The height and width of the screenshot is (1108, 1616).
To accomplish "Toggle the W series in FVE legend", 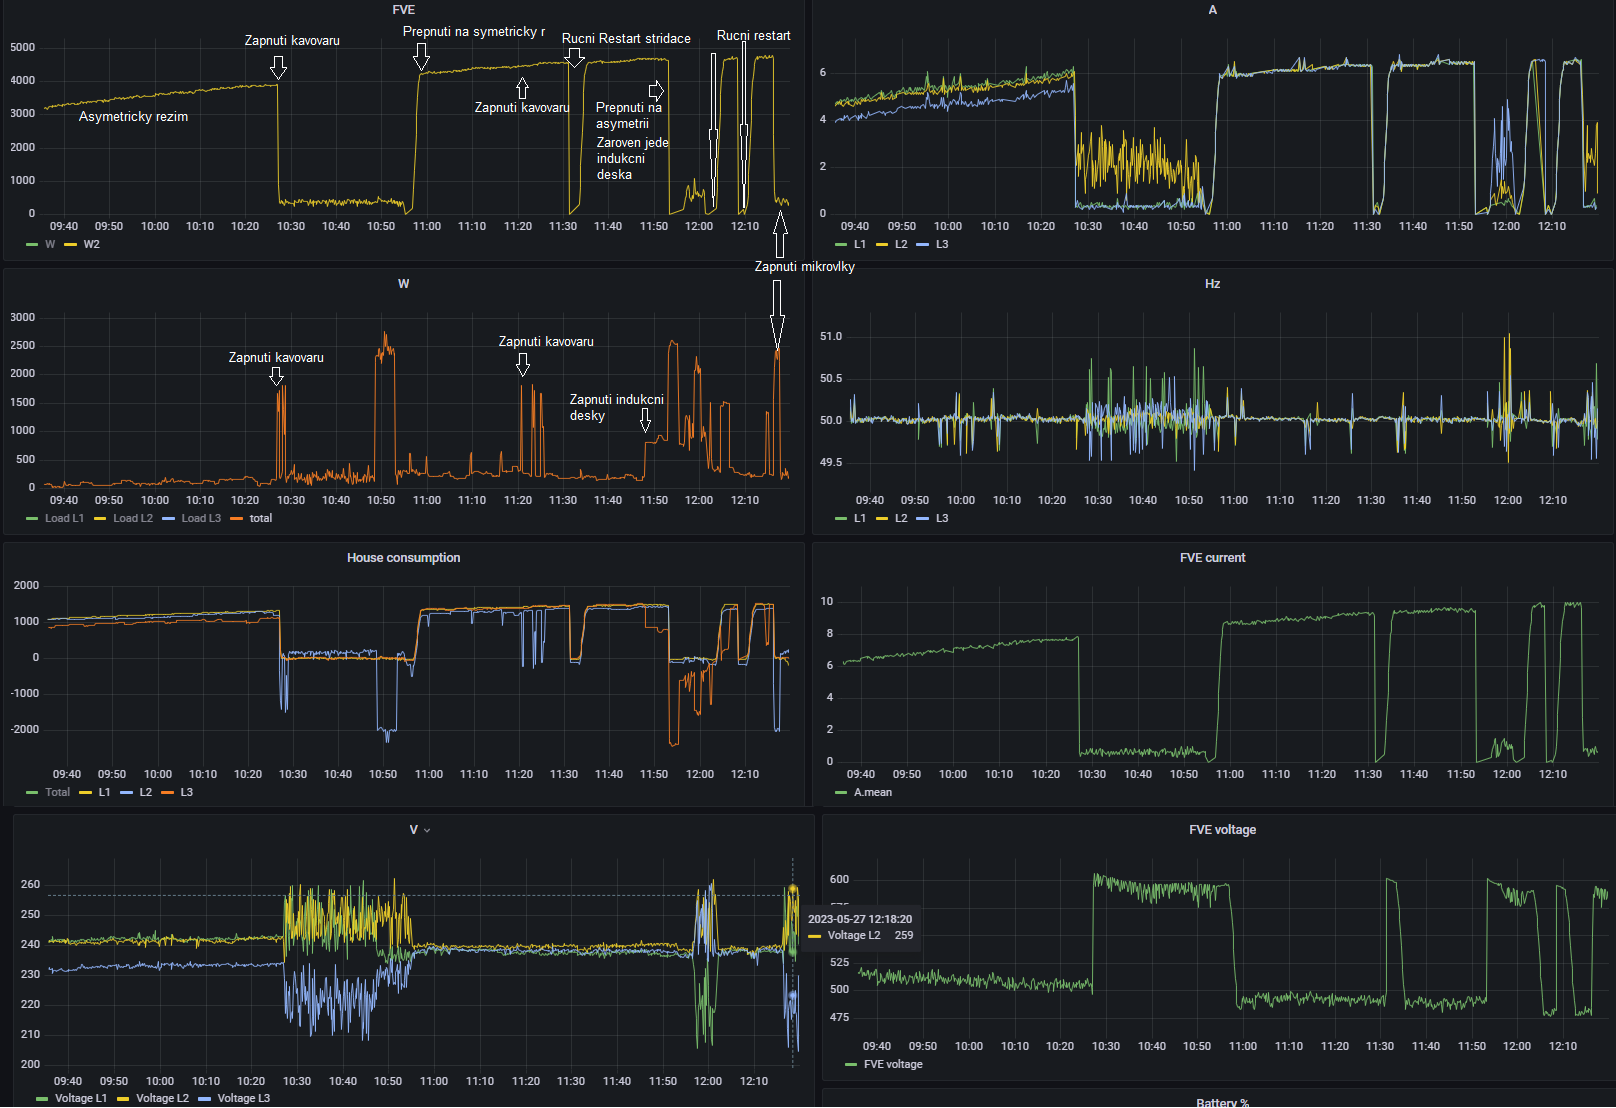I will pyautogui.click(x=50, y=244).
